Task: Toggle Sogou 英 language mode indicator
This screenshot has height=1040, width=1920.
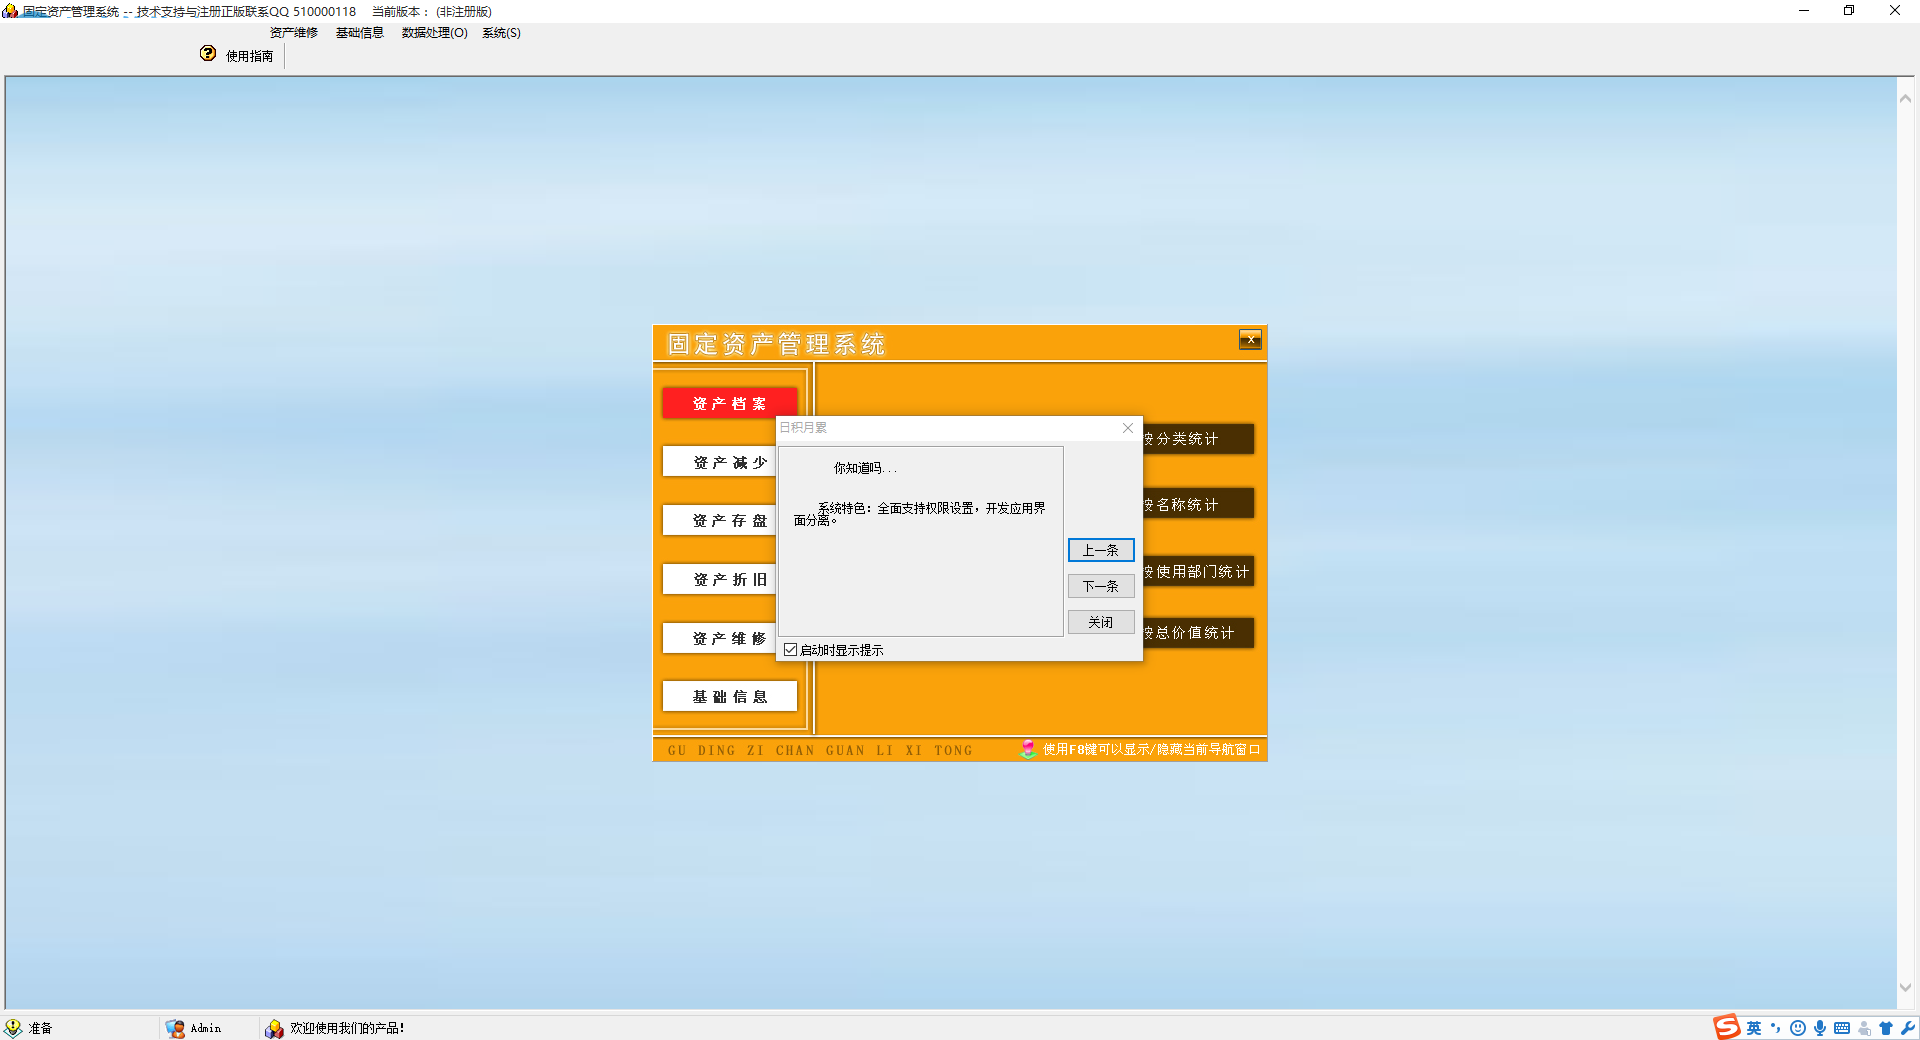Action: pos(1754,1028)
